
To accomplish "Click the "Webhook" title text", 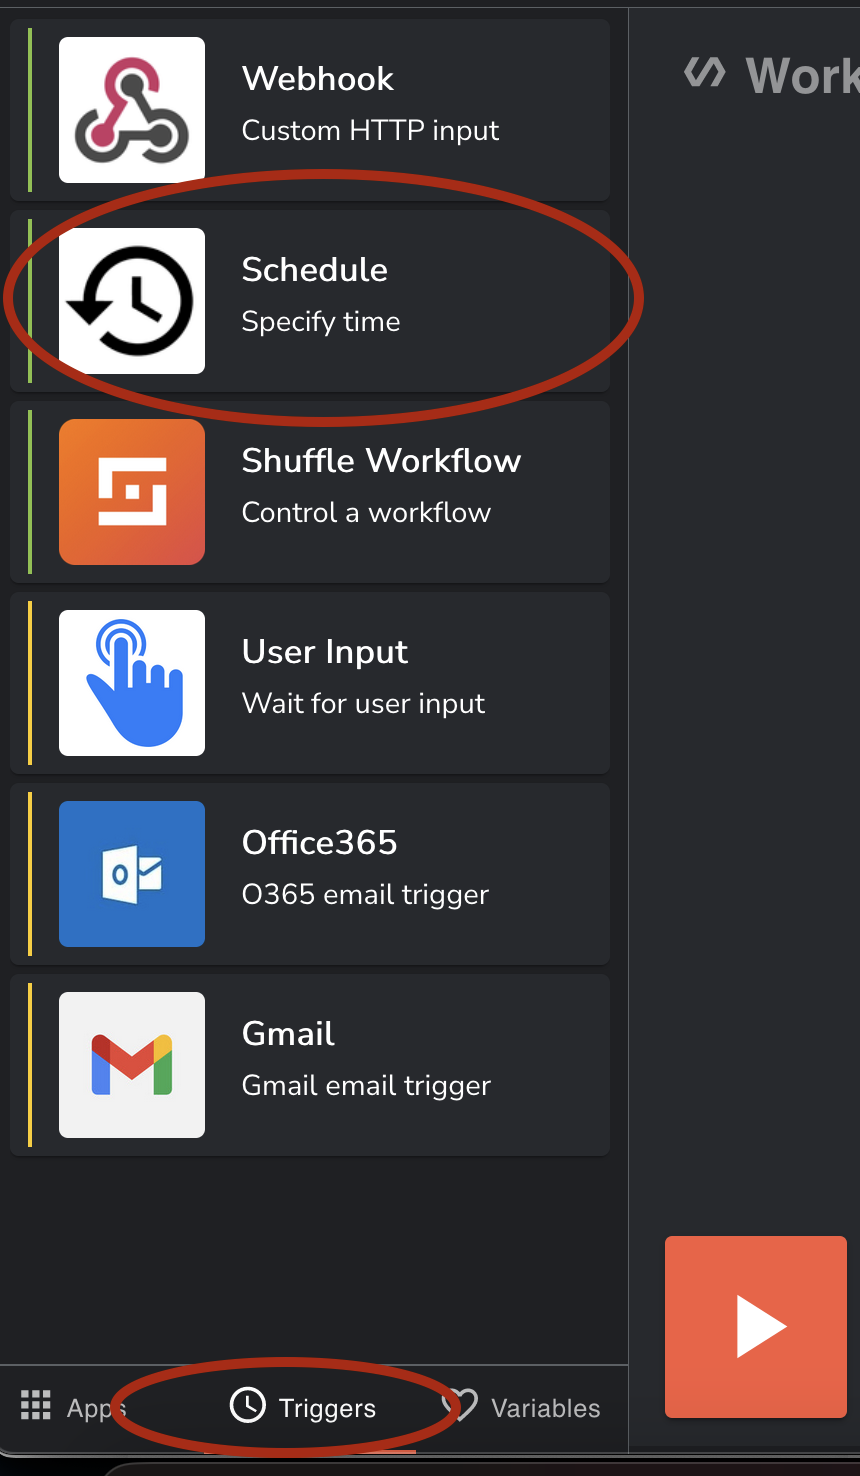I will (x=318, y=79).
